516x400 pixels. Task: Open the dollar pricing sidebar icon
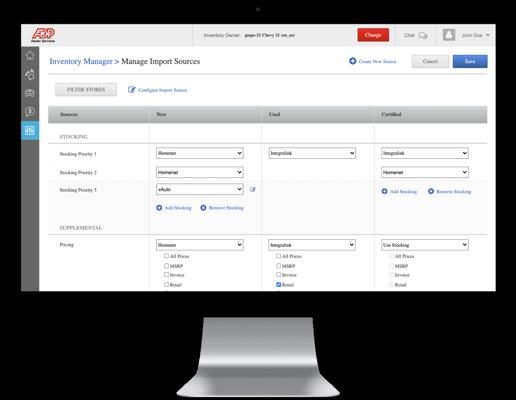30,111
